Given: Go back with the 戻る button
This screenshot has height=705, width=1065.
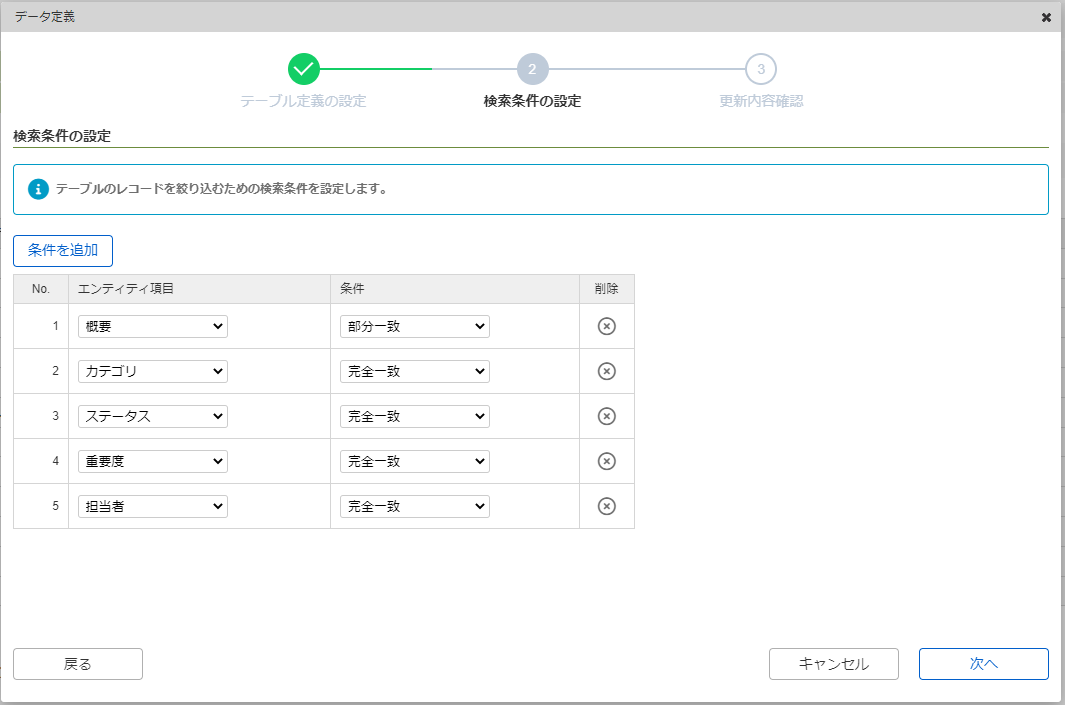Looking at the screenshot, I should coord(78,664).
